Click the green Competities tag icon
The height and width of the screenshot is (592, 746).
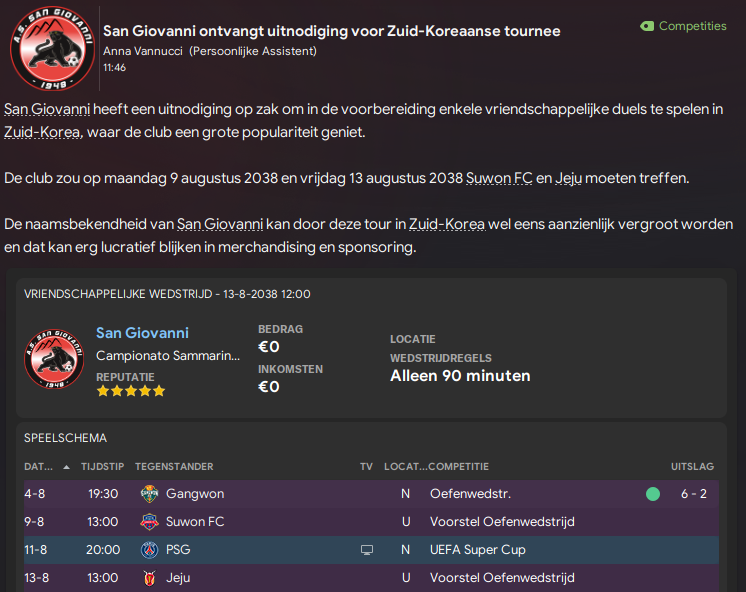(647, 26)
